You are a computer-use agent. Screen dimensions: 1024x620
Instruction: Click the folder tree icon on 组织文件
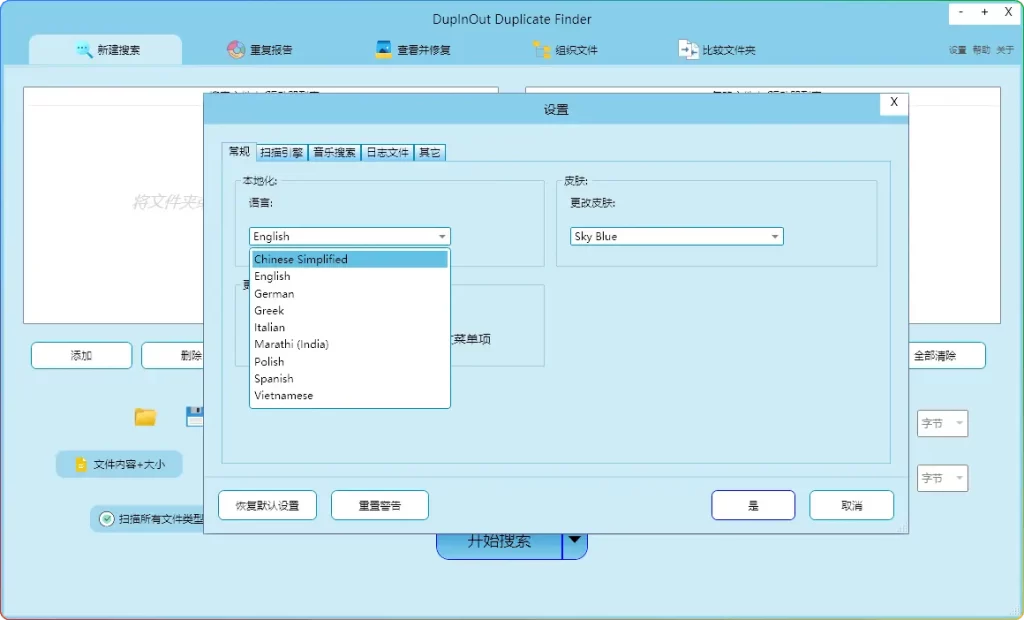click(x=541, y=50)
